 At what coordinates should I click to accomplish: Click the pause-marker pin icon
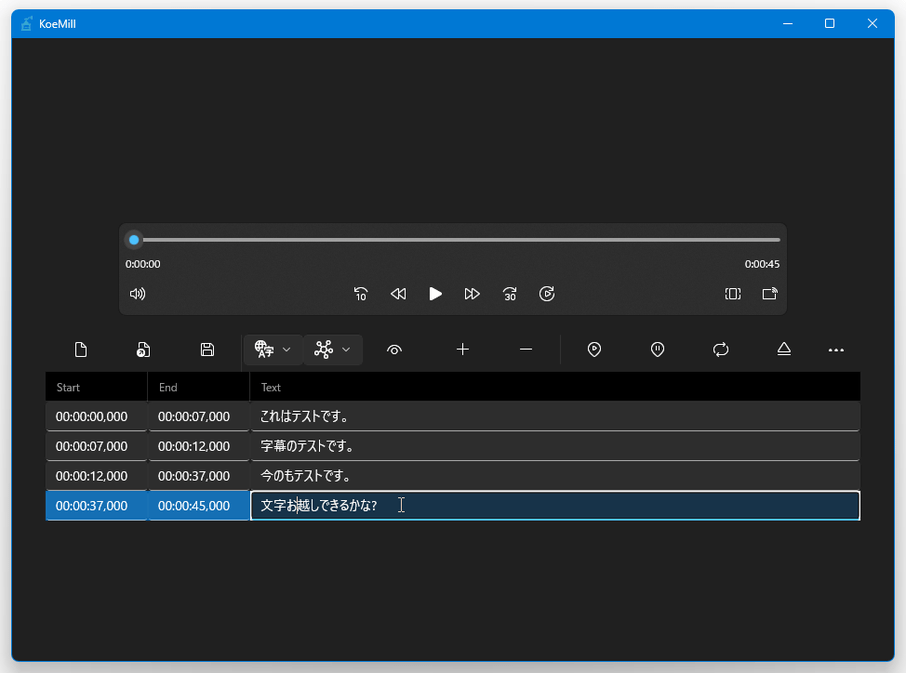657,350
